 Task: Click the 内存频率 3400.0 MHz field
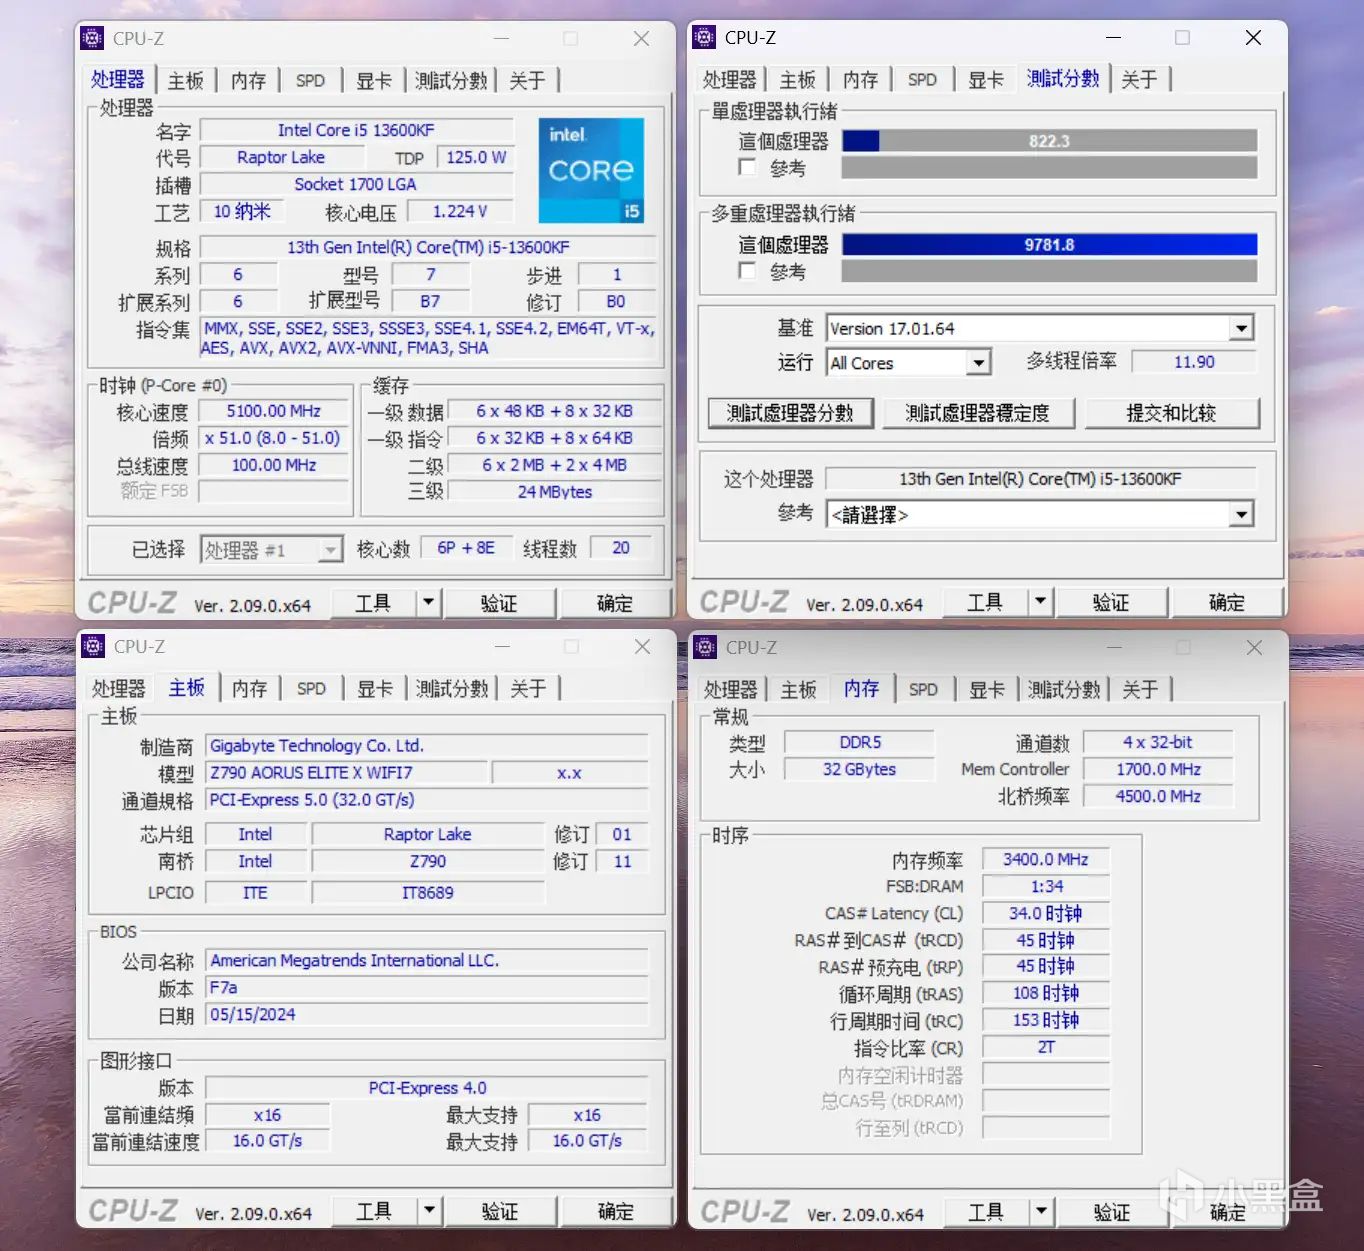(x=1046, y=859)
